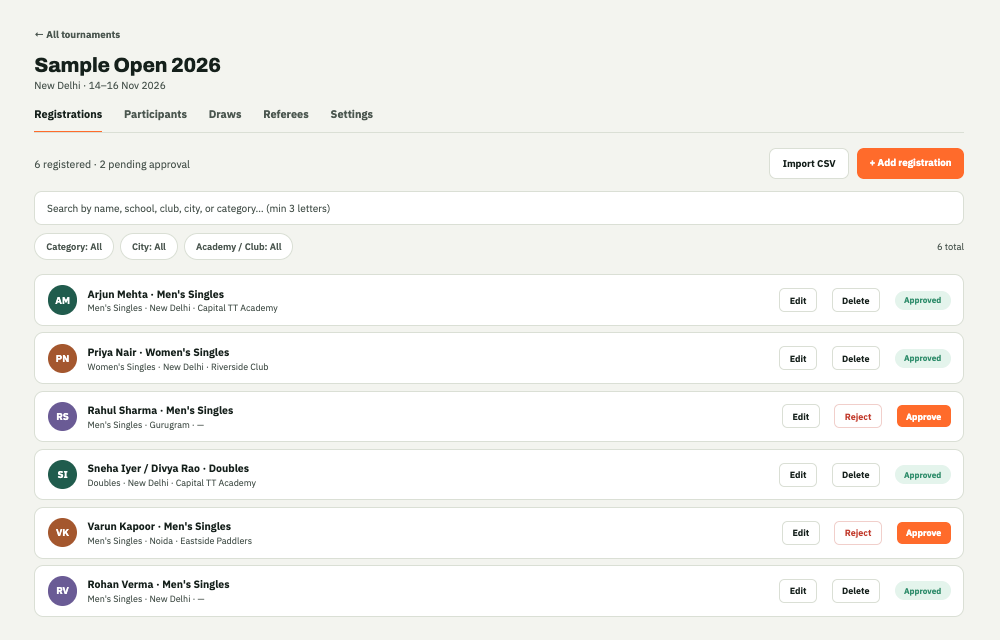Switch to the Participants tab

click(x=156, y=114)
